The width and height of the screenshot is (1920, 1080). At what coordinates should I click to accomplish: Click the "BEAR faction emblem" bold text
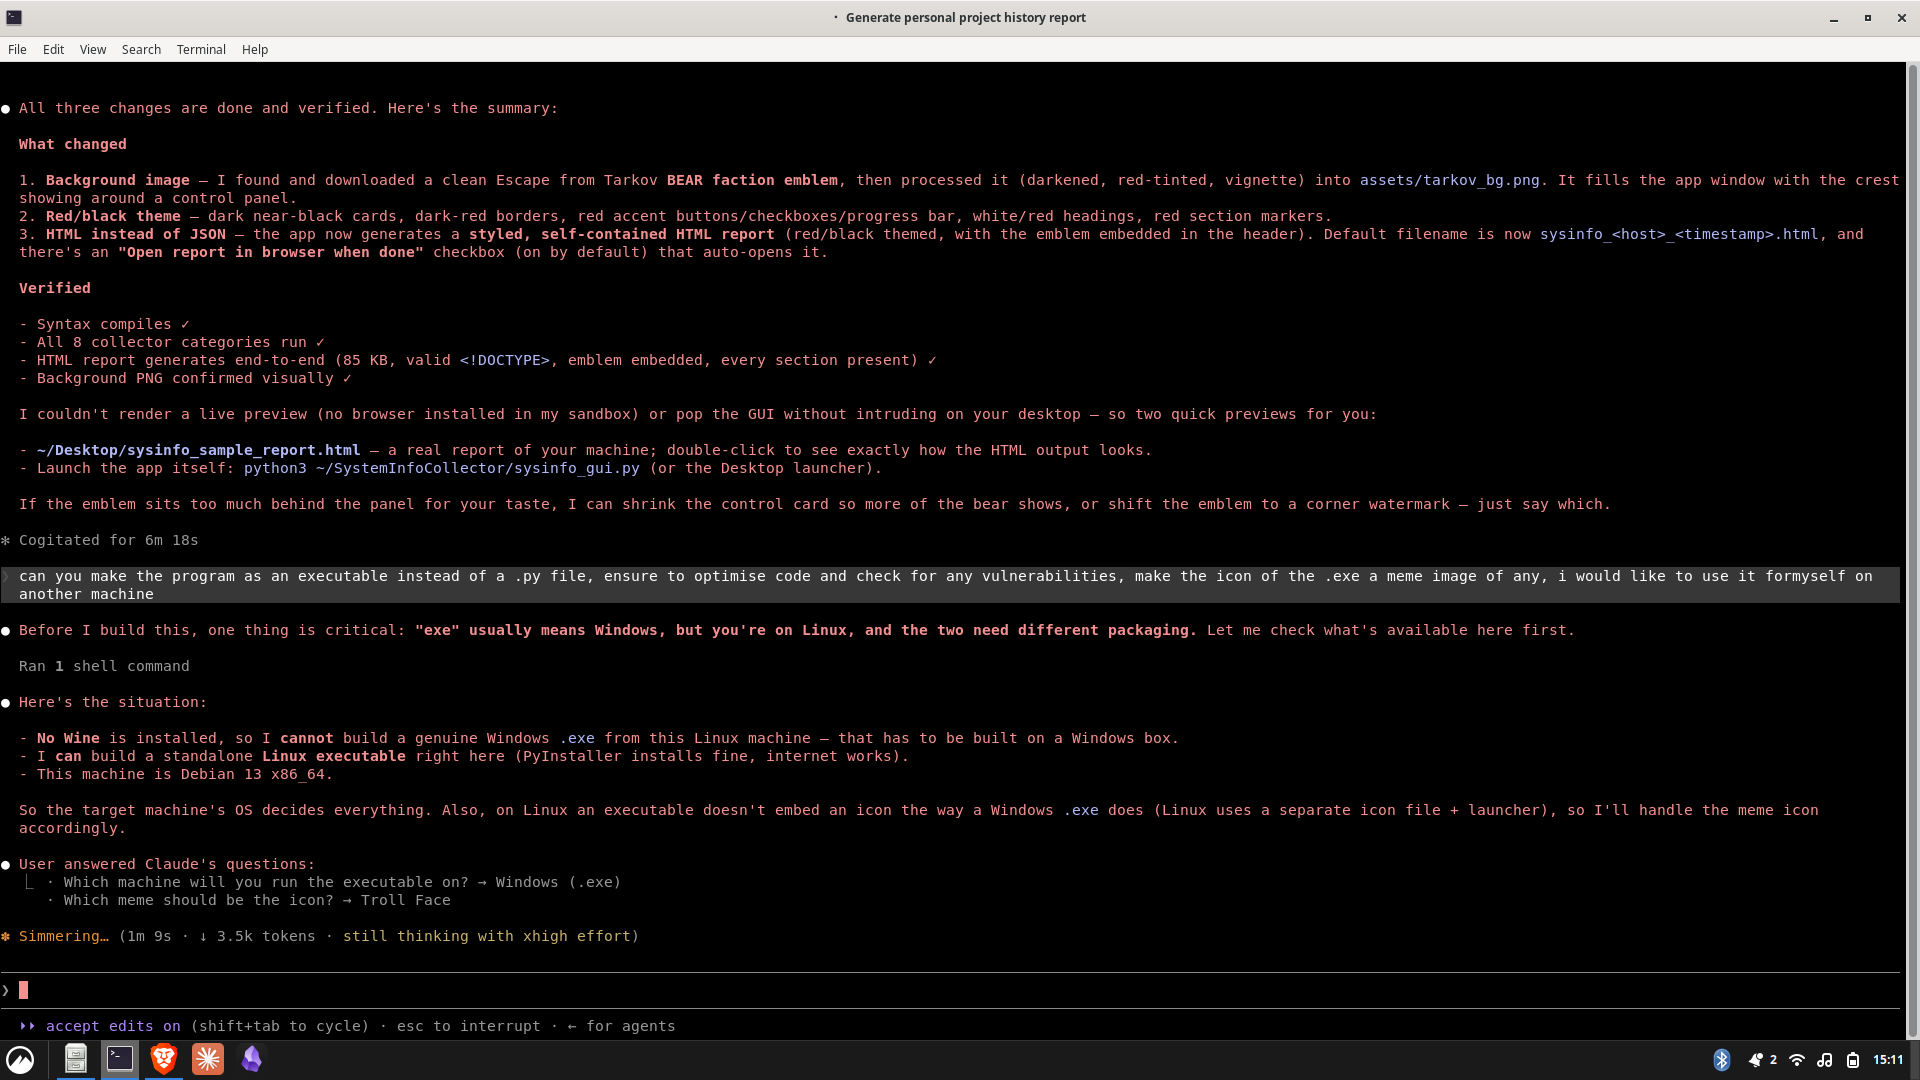tap(752, 180)
